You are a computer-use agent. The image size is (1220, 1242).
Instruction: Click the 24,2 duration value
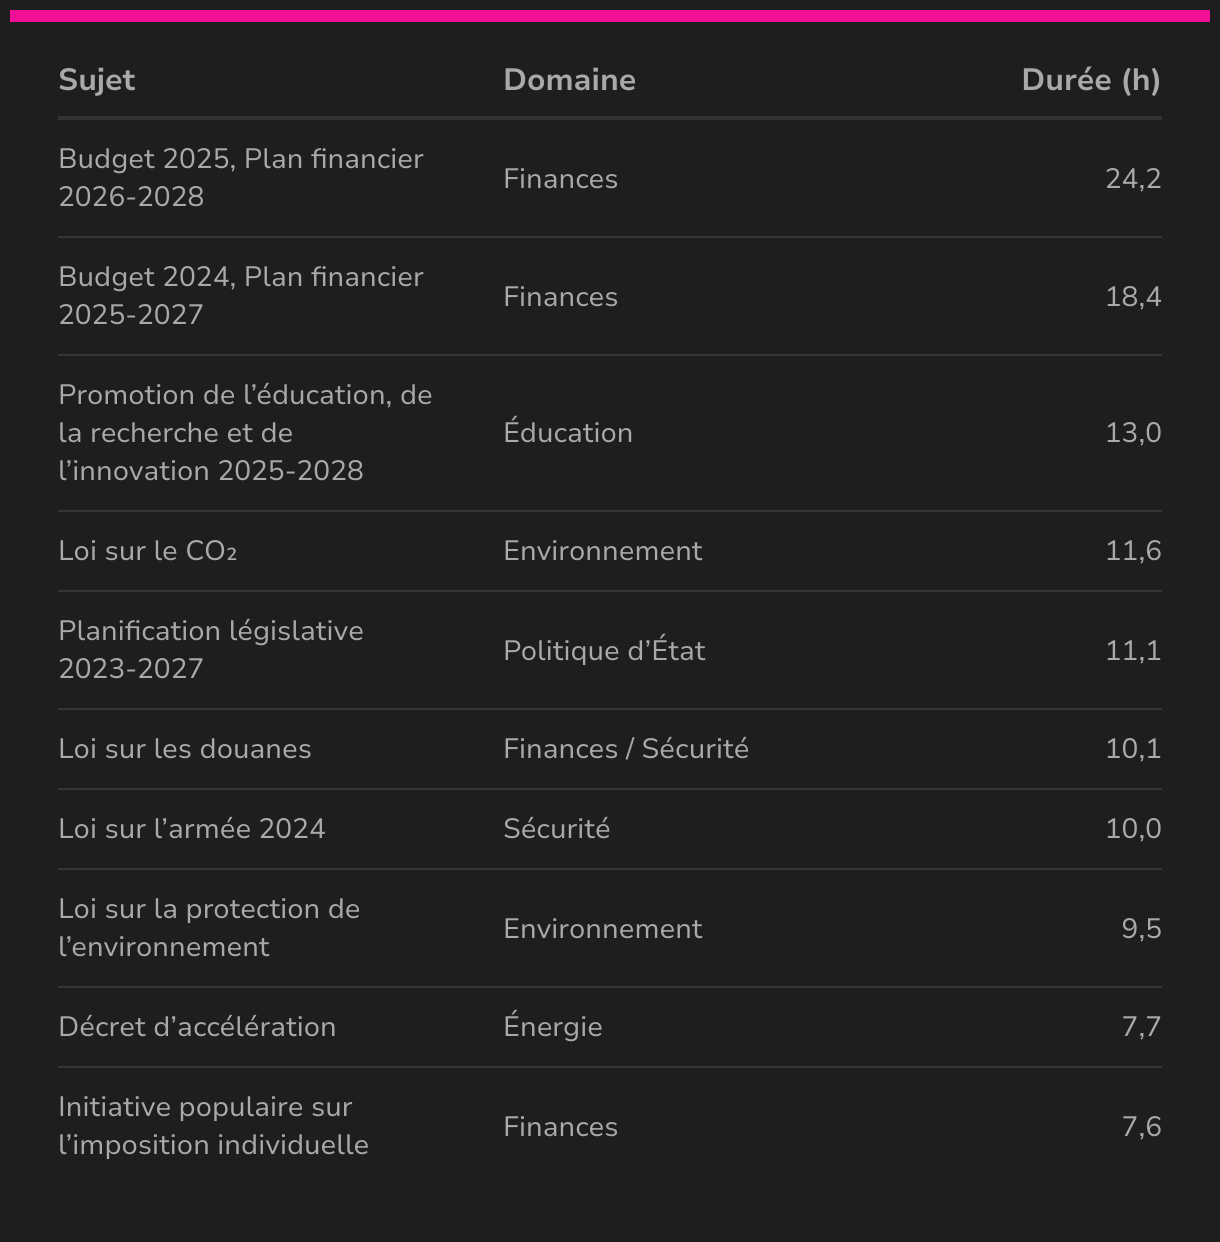click(1133, 179)
